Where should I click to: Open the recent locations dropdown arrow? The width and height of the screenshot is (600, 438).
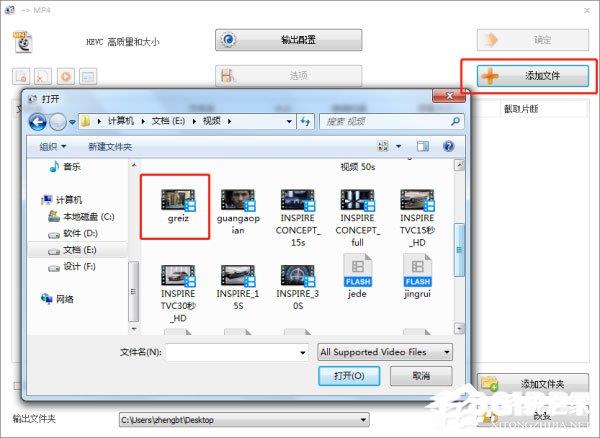tap(72, 122)
